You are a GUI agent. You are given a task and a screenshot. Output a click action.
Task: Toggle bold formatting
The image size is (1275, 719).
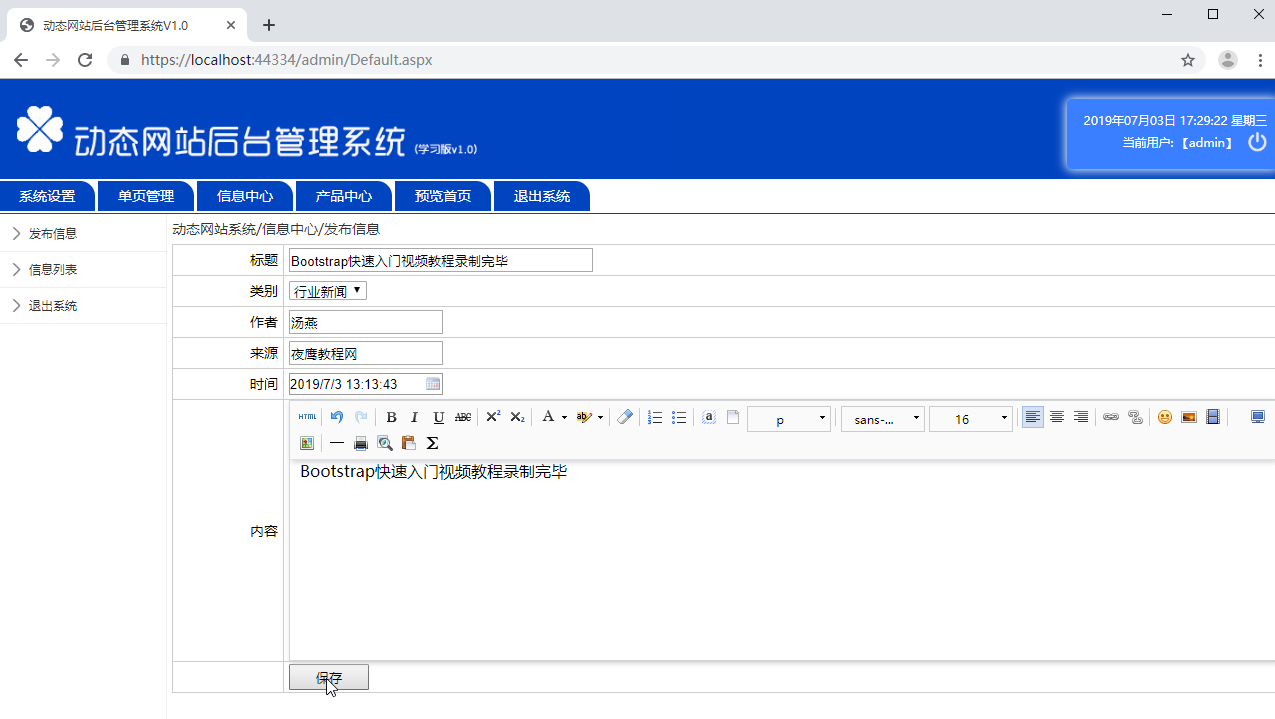(x=391, y=417)
